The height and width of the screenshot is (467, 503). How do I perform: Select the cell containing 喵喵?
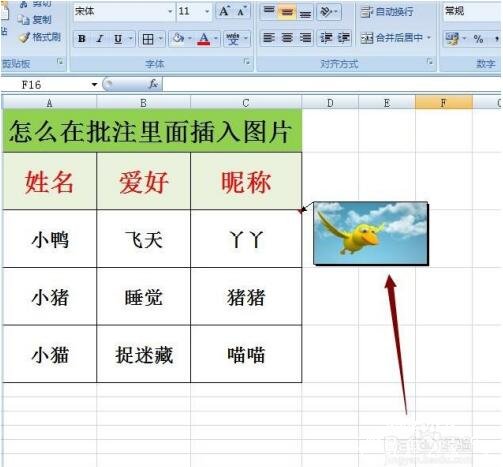tap(246, 354)
